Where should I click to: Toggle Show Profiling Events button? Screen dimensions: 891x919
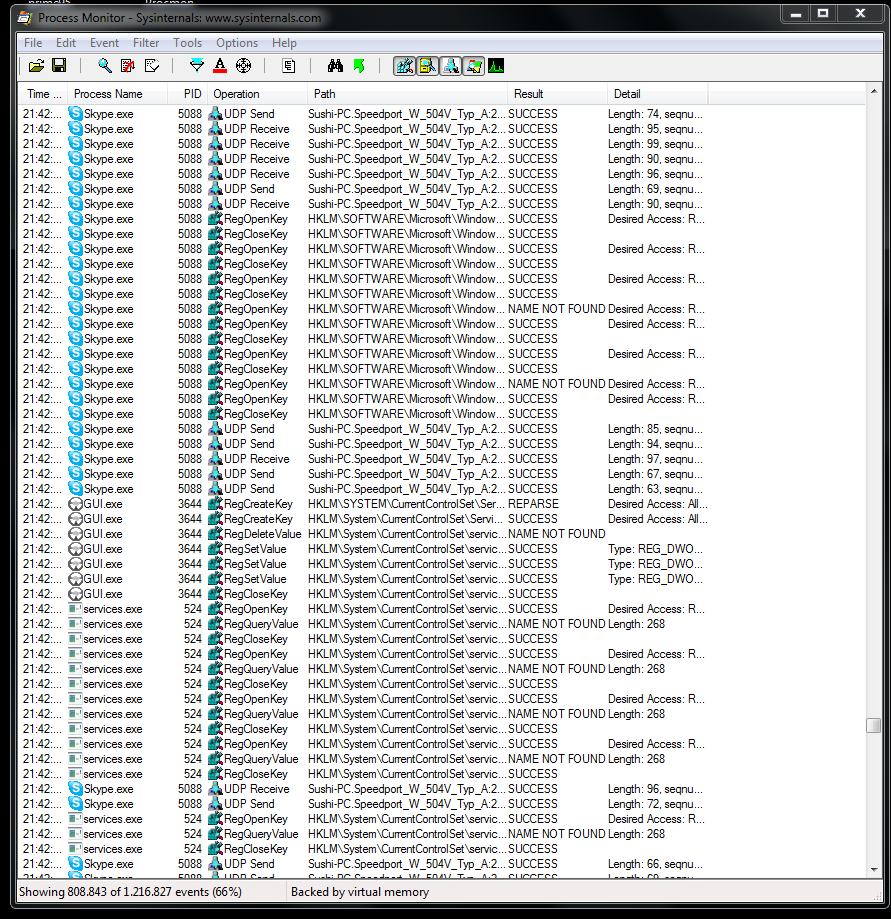(496, 66)
